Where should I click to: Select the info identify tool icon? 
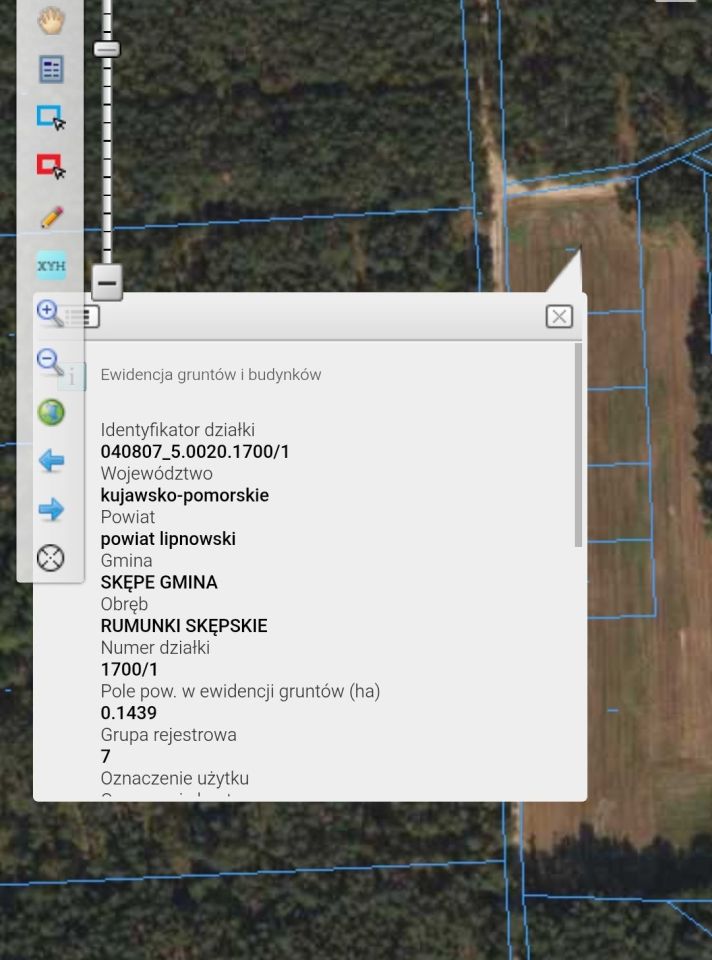coord(72,377)
